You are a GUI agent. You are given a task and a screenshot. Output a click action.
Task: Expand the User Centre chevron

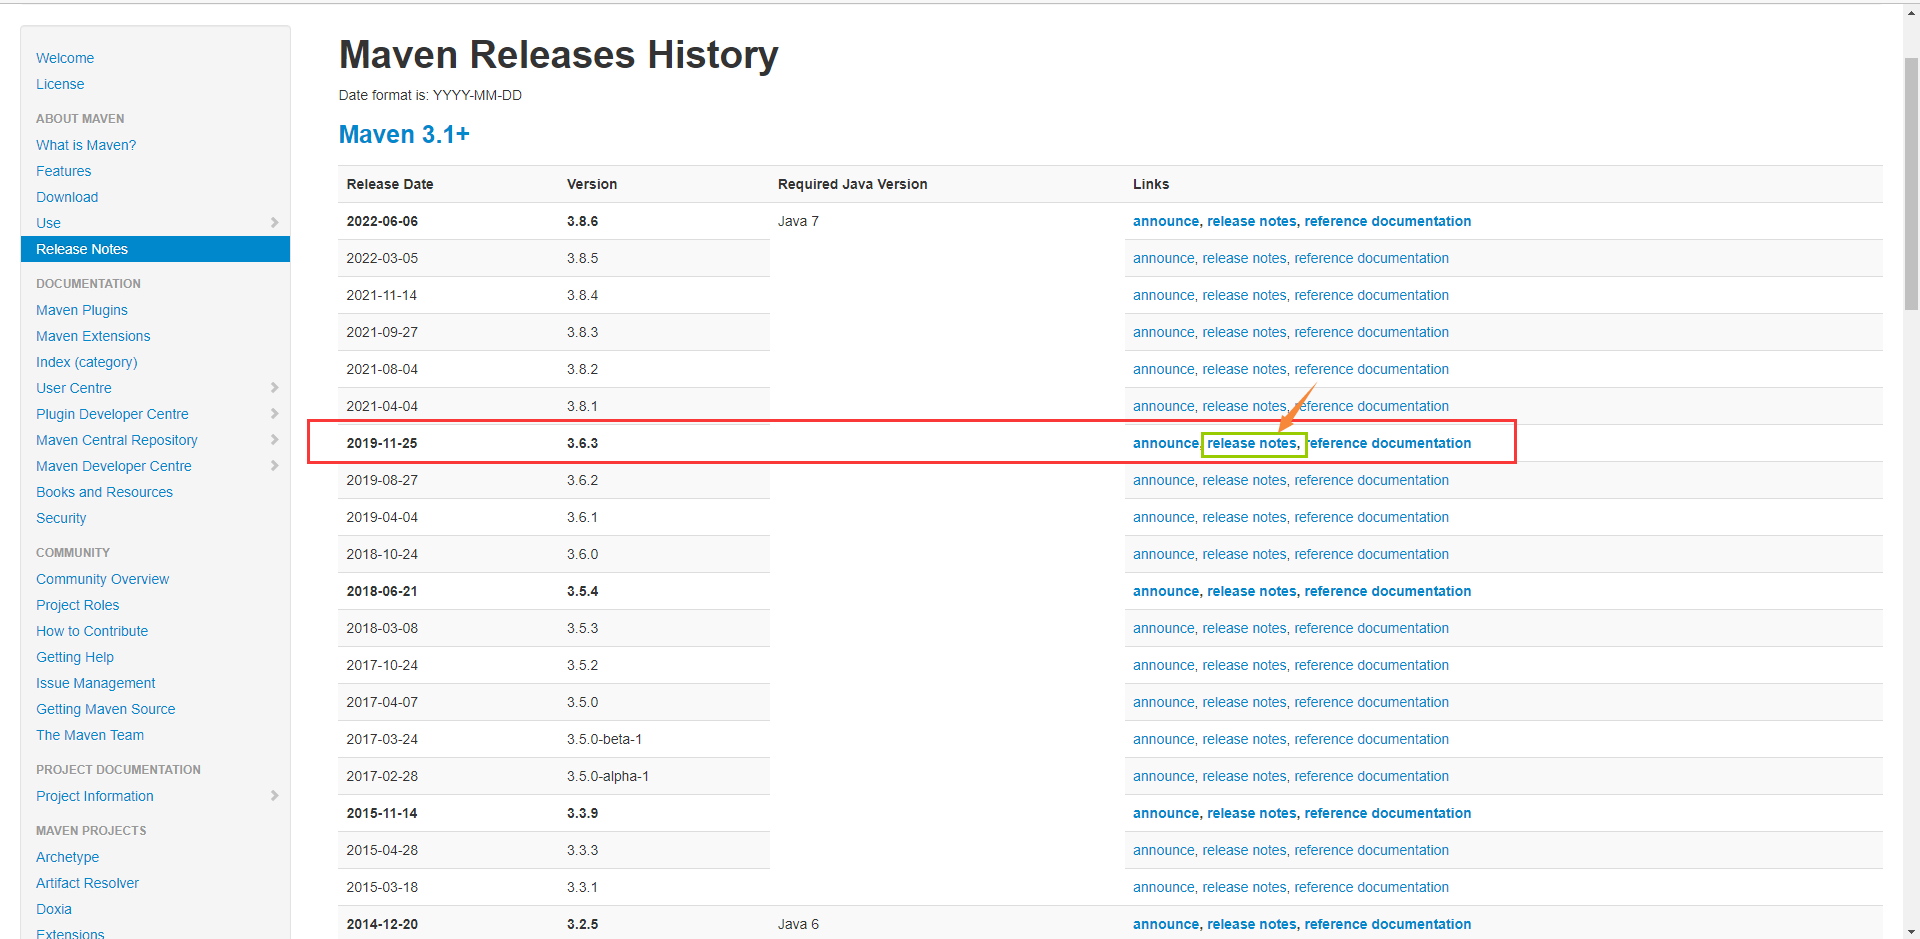pyautogui.click(x=274, y=387)
